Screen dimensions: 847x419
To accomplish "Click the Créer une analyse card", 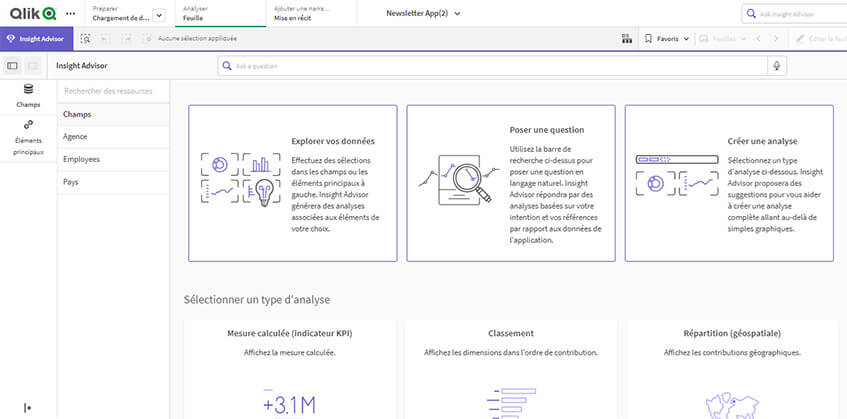I will pyautogui.click(x=729, y=183).
